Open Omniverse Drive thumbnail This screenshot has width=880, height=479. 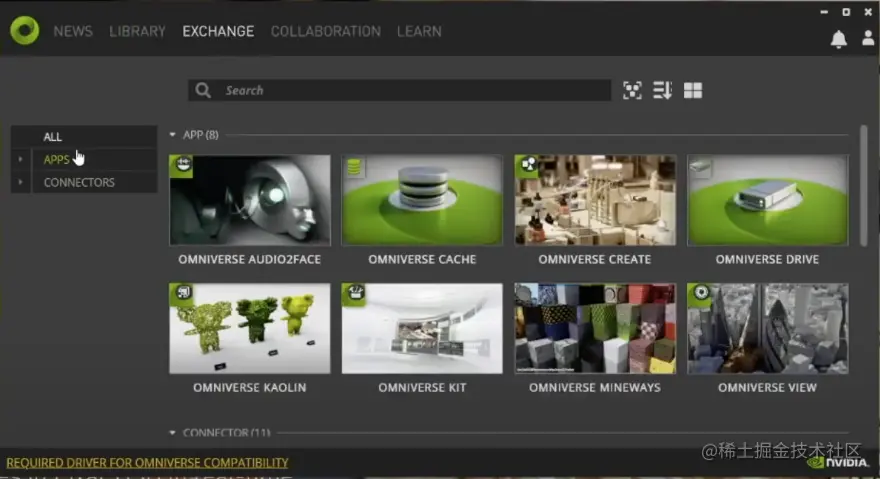[x=767, y=200]
